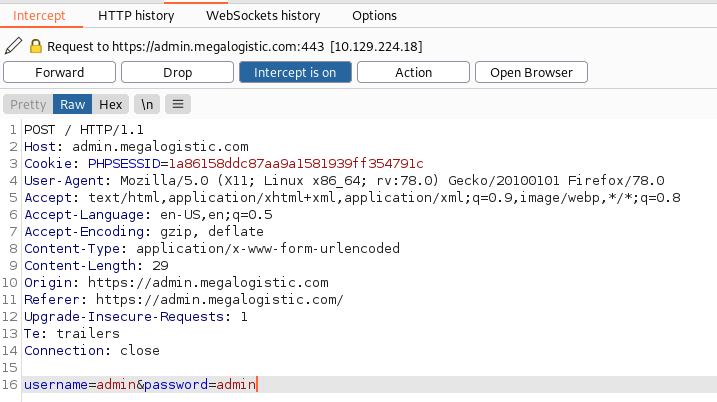Toggle the \n non-printable characters button

click(x=147, y=104)
